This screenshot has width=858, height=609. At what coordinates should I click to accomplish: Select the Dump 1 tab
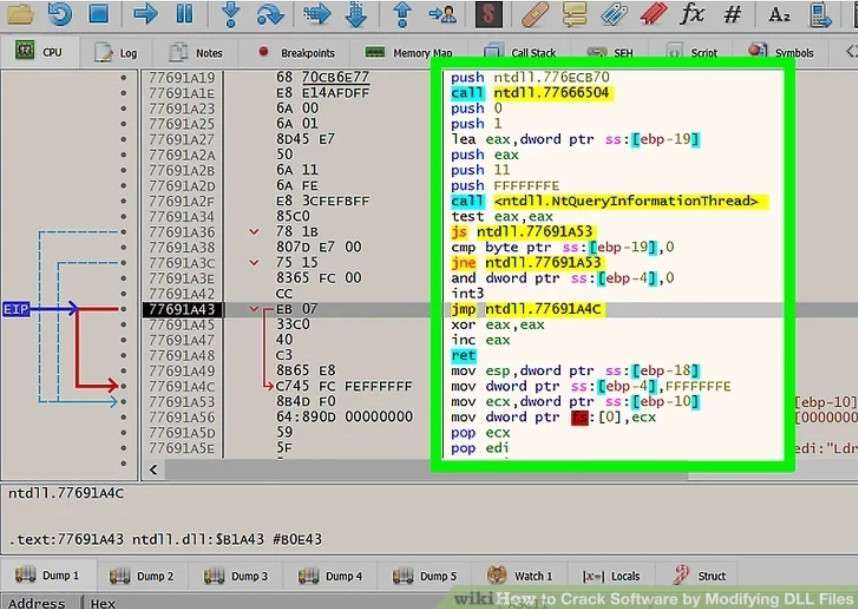tap(47, 576)
